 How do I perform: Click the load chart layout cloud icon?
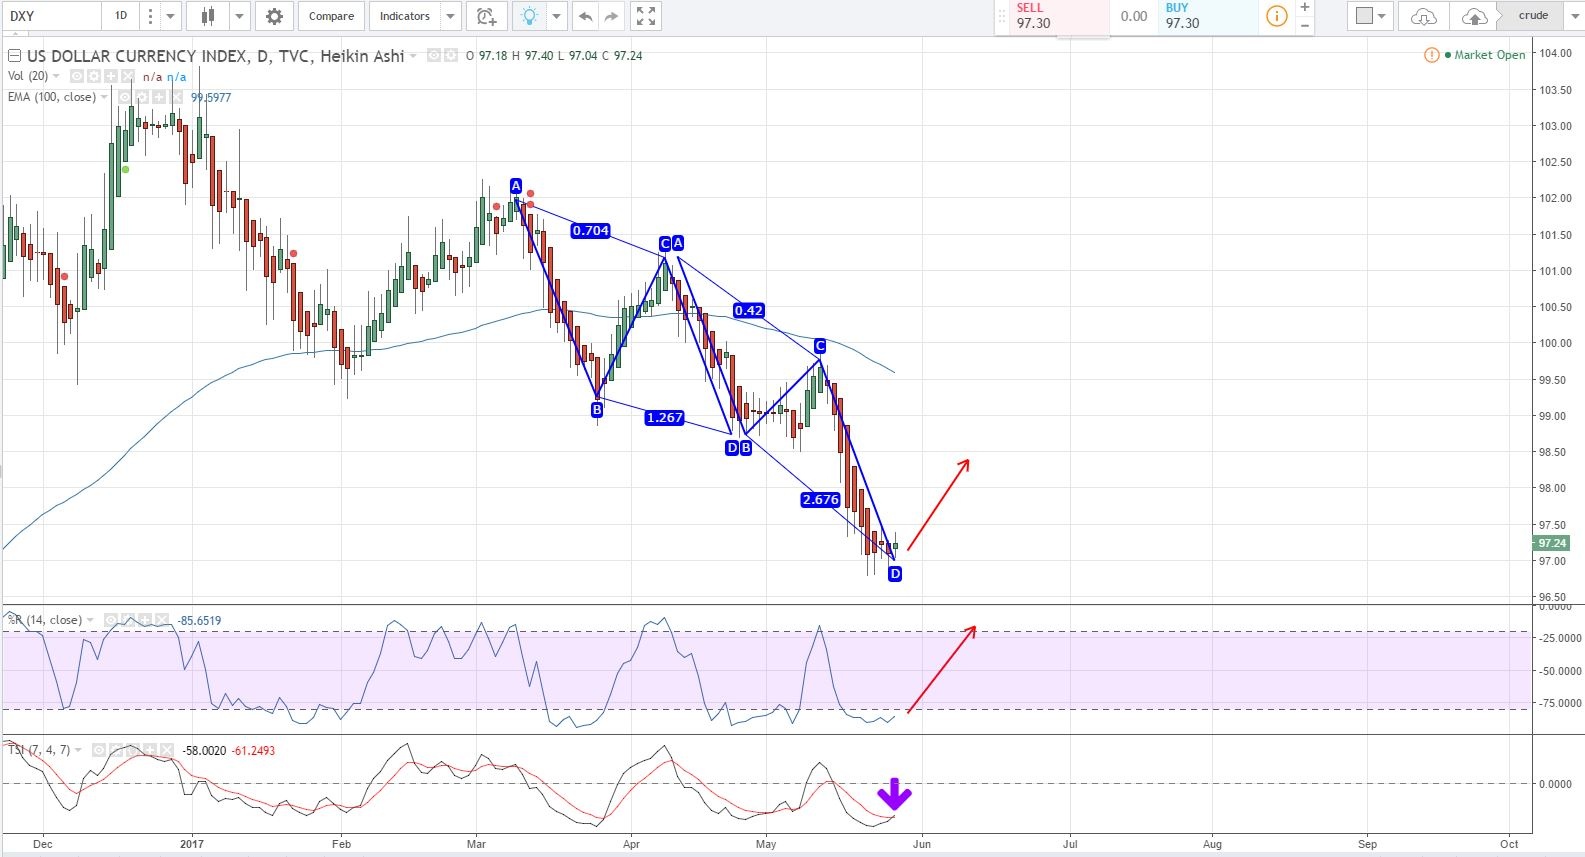1423,16
